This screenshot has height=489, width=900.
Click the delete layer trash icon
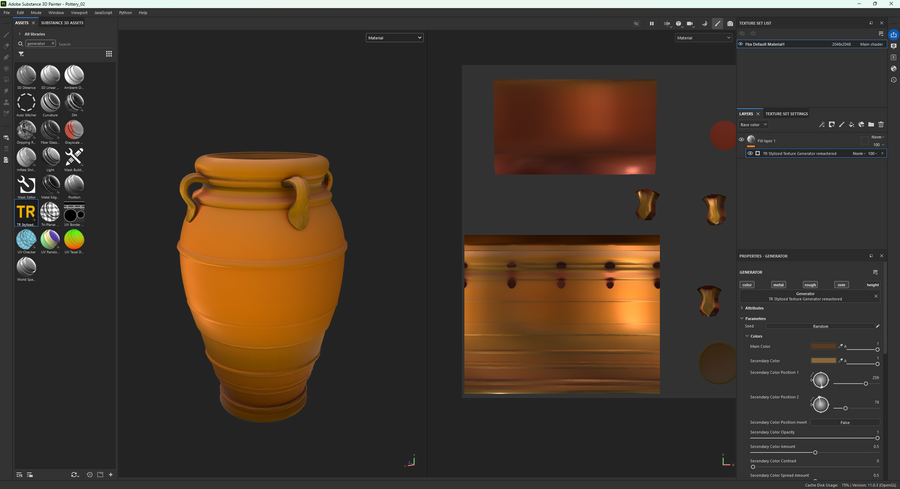[881, 125]
